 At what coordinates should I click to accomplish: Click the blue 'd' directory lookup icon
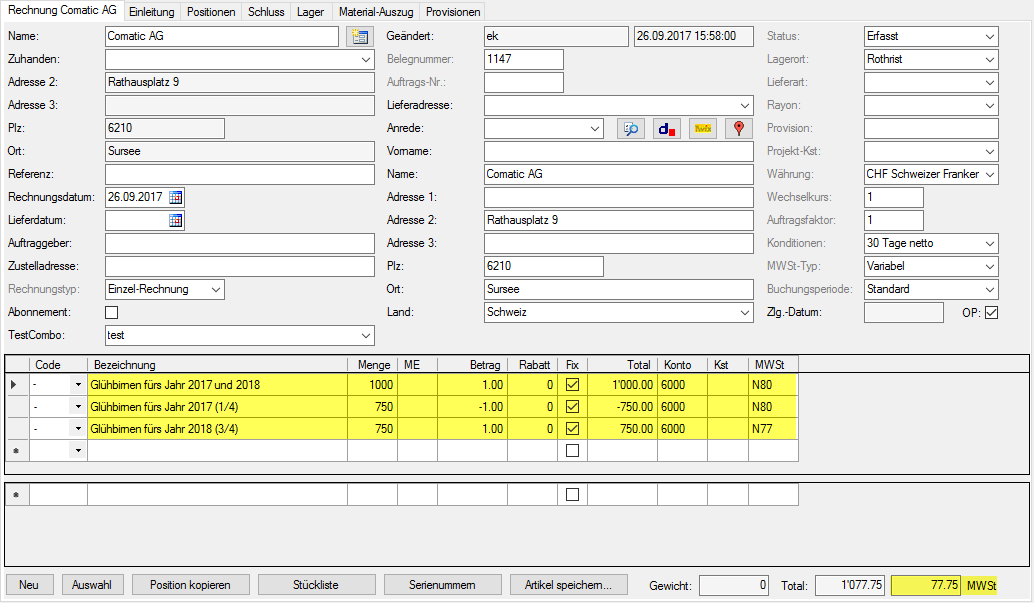(666, 129)
